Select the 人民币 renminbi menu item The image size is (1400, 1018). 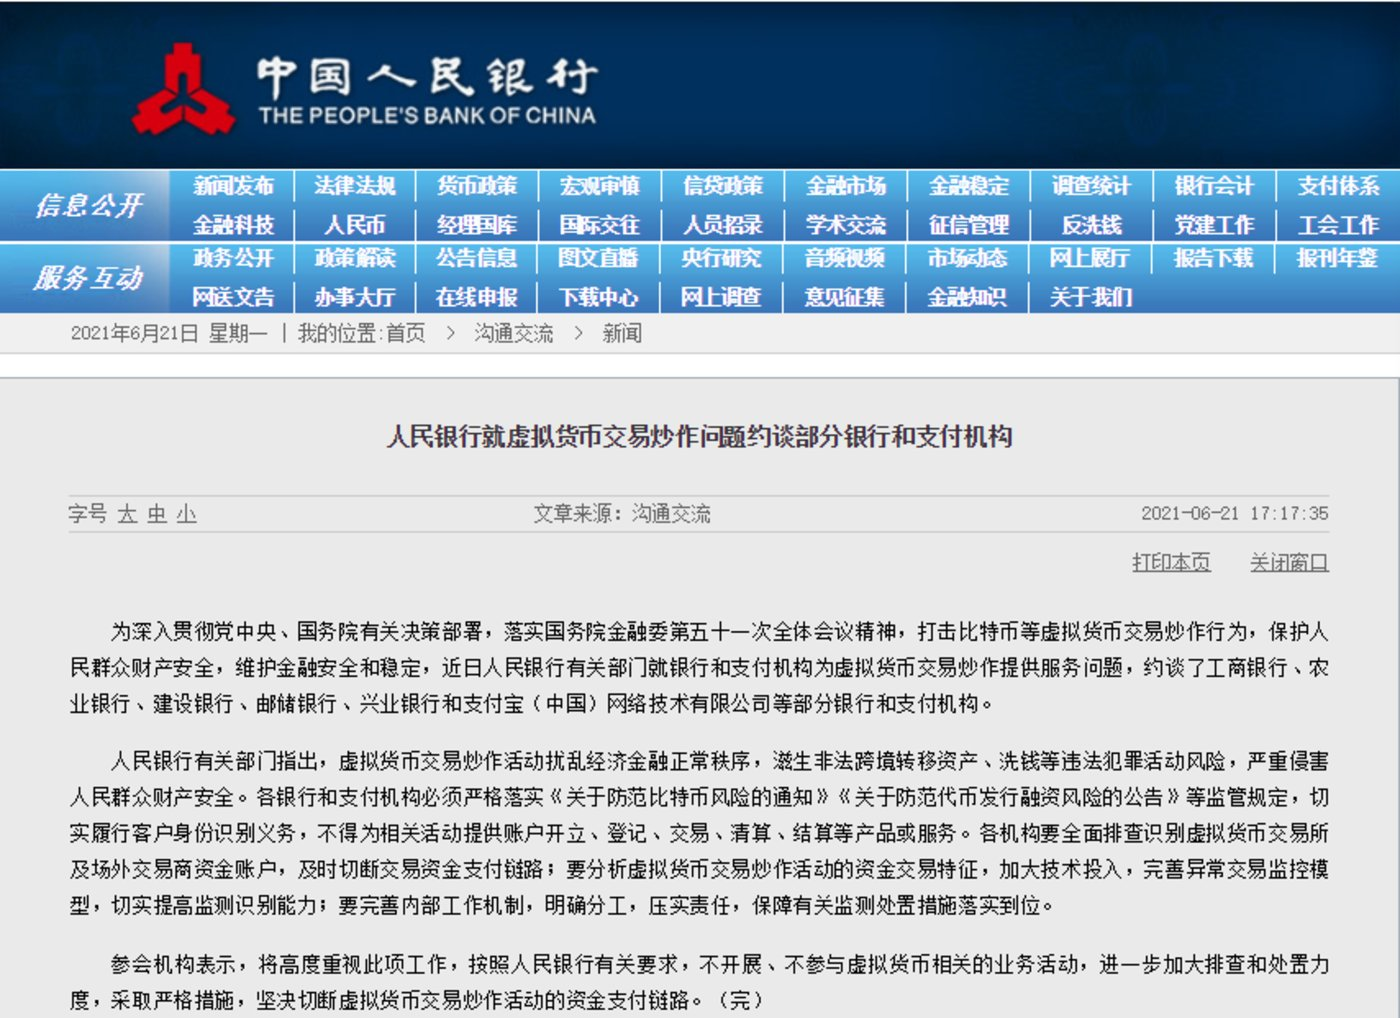355,224
